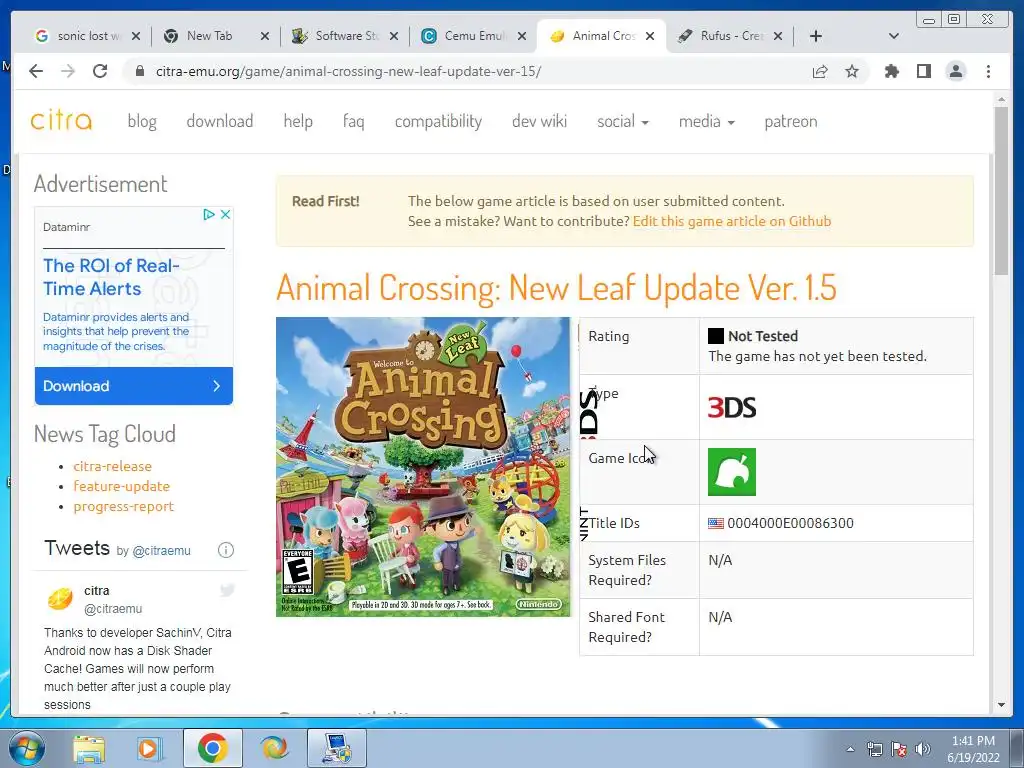Click the Animal Crossing box art image

point(423,467)
